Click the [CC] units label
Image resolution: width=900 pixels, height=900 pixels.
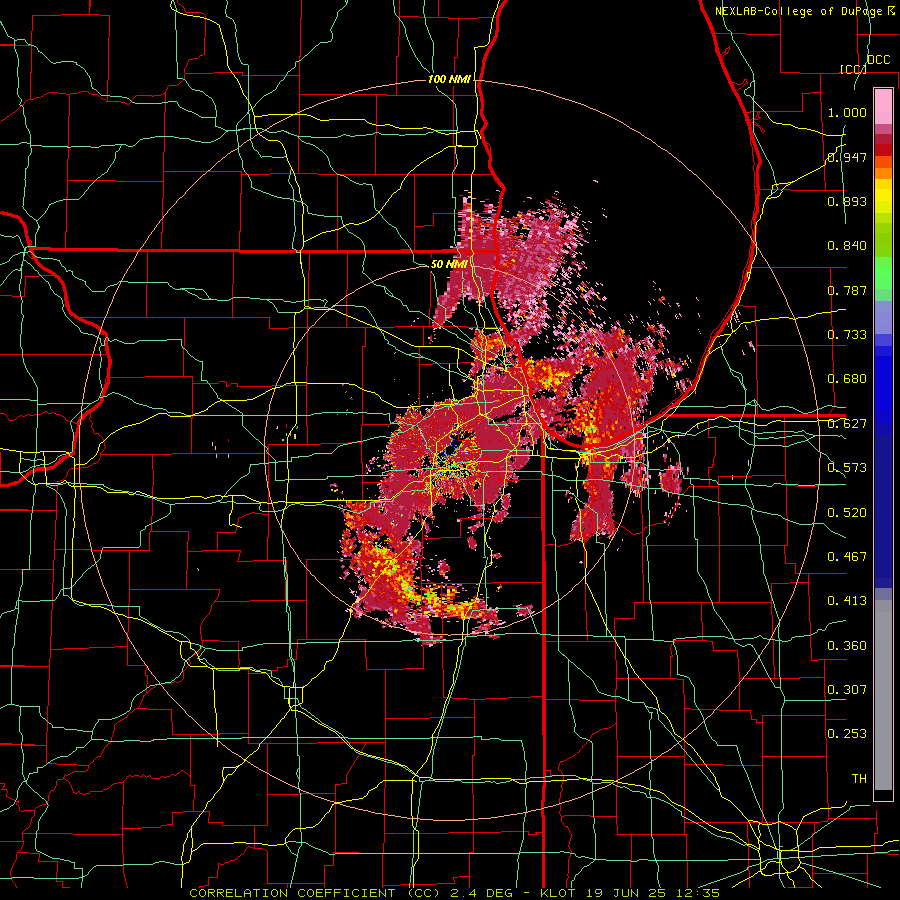click(853, 69)
